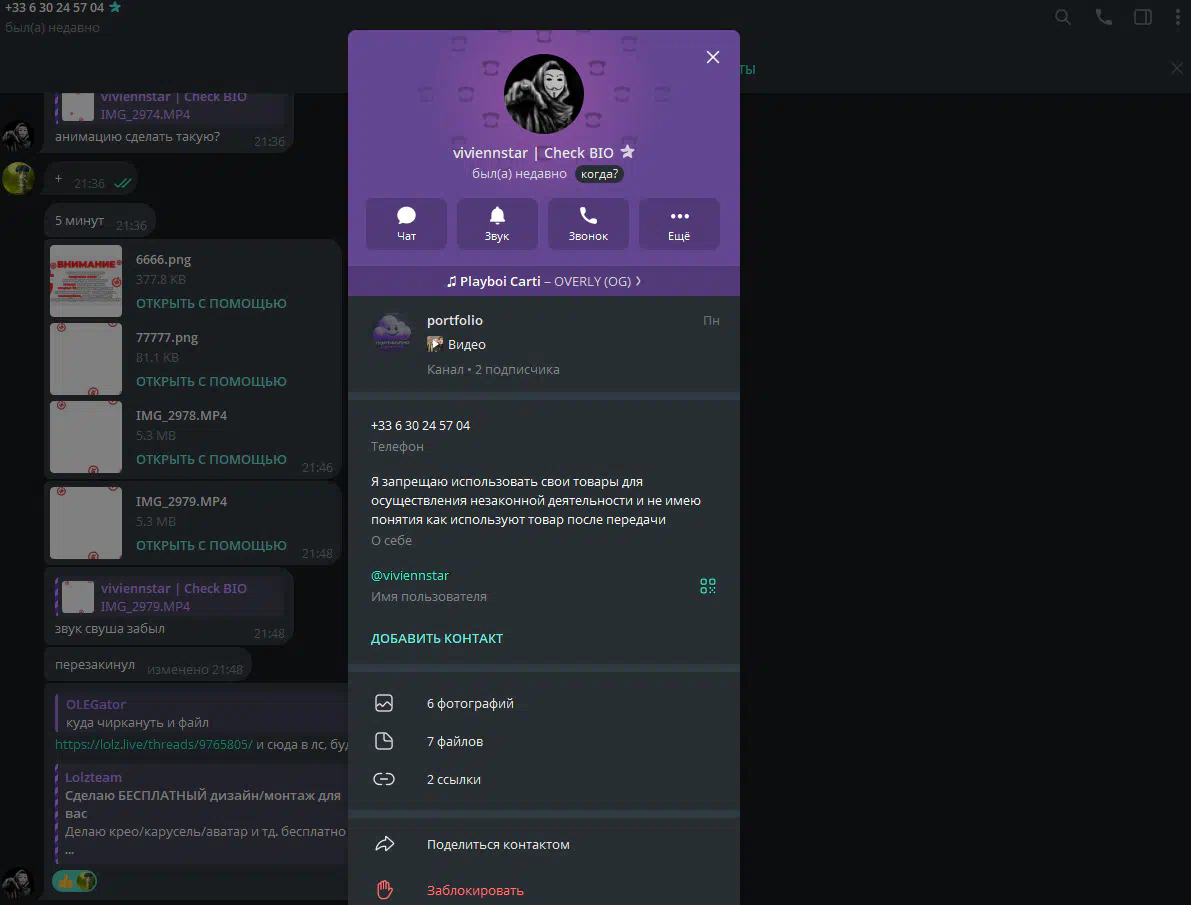Open chat via the Чат button
The height and width of the screenshot is (905, 1191).
pos(406,224)
